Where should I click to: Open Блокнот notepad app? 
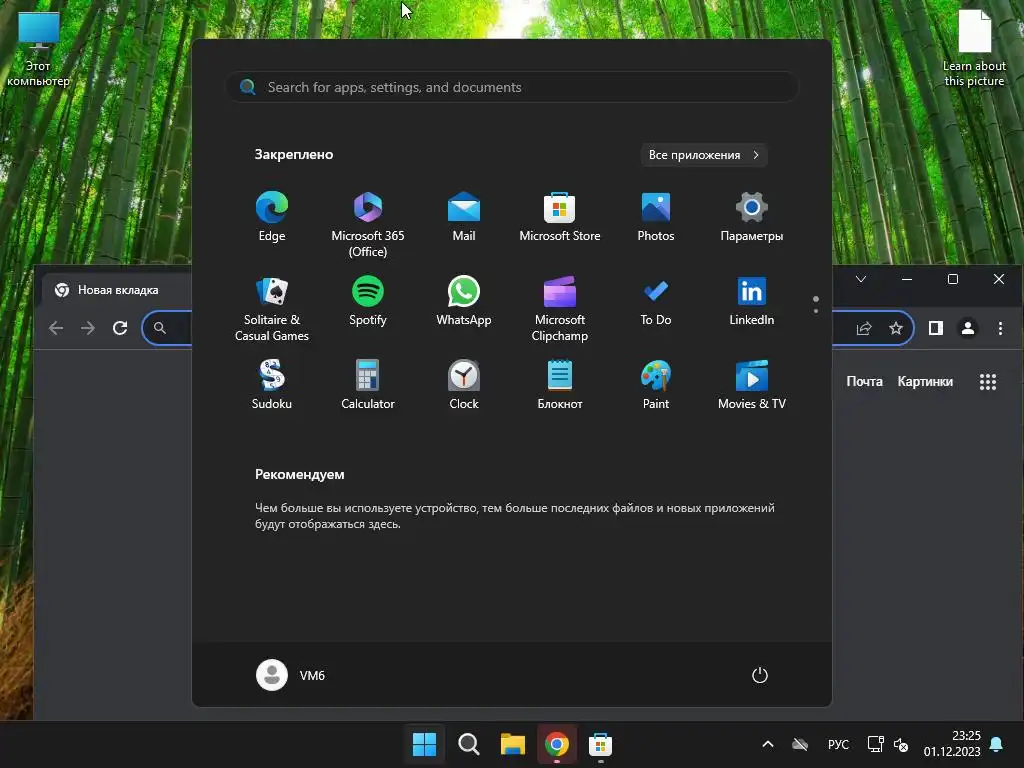[x=560, y=385]
